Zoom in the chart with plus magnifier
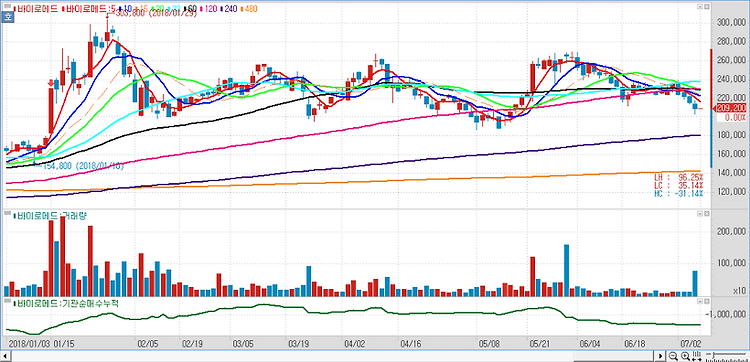 685,356
